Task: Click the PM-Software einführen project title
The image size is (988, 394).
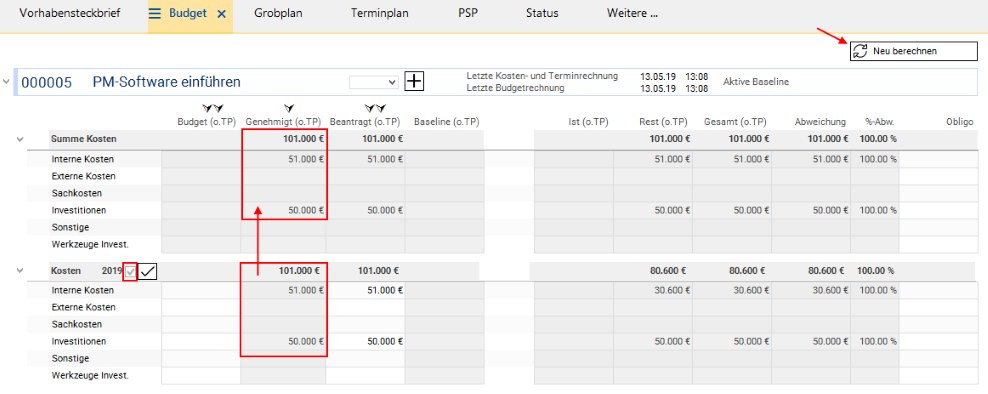Action: click(166, 82)
